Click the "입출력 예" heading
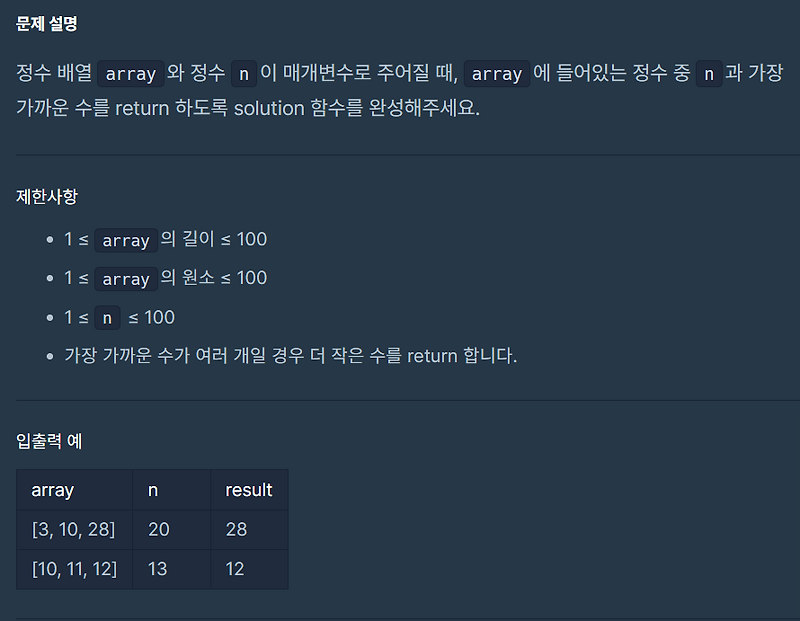Screen dimensions: 800x621 click(49, 441)
